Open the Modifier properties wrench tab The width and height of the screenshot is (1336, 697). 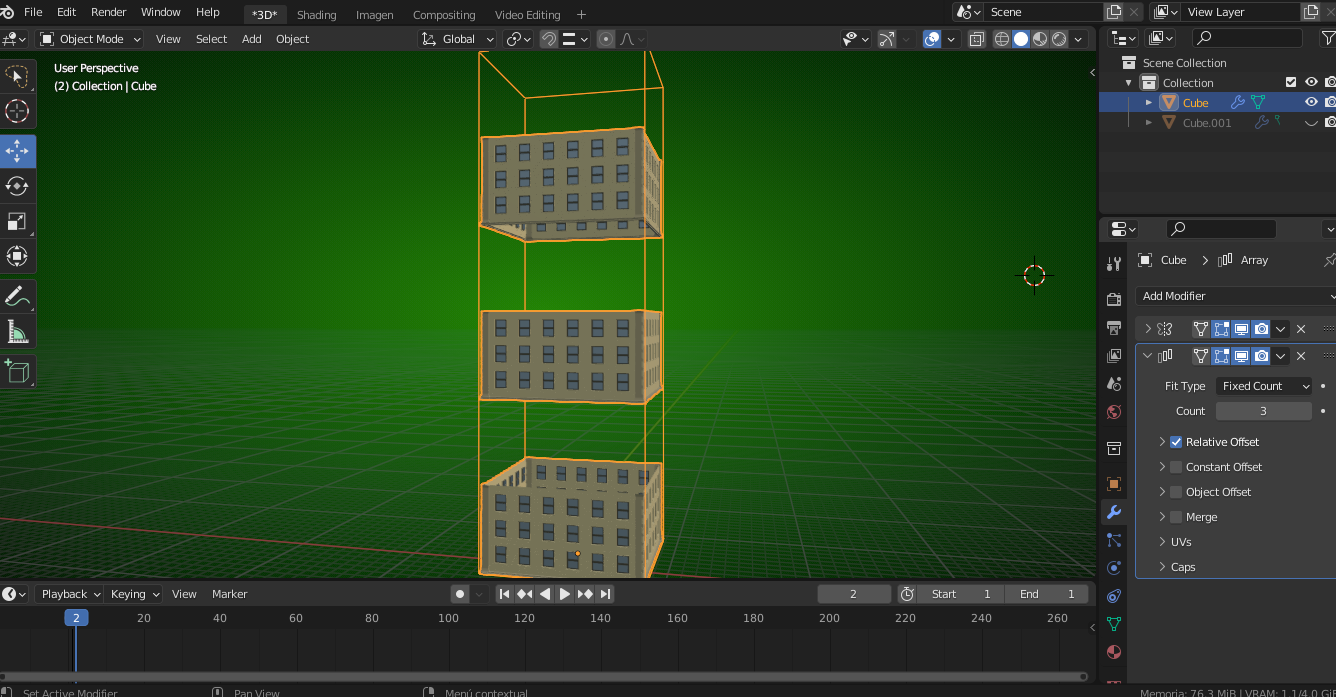[1114, 512]
